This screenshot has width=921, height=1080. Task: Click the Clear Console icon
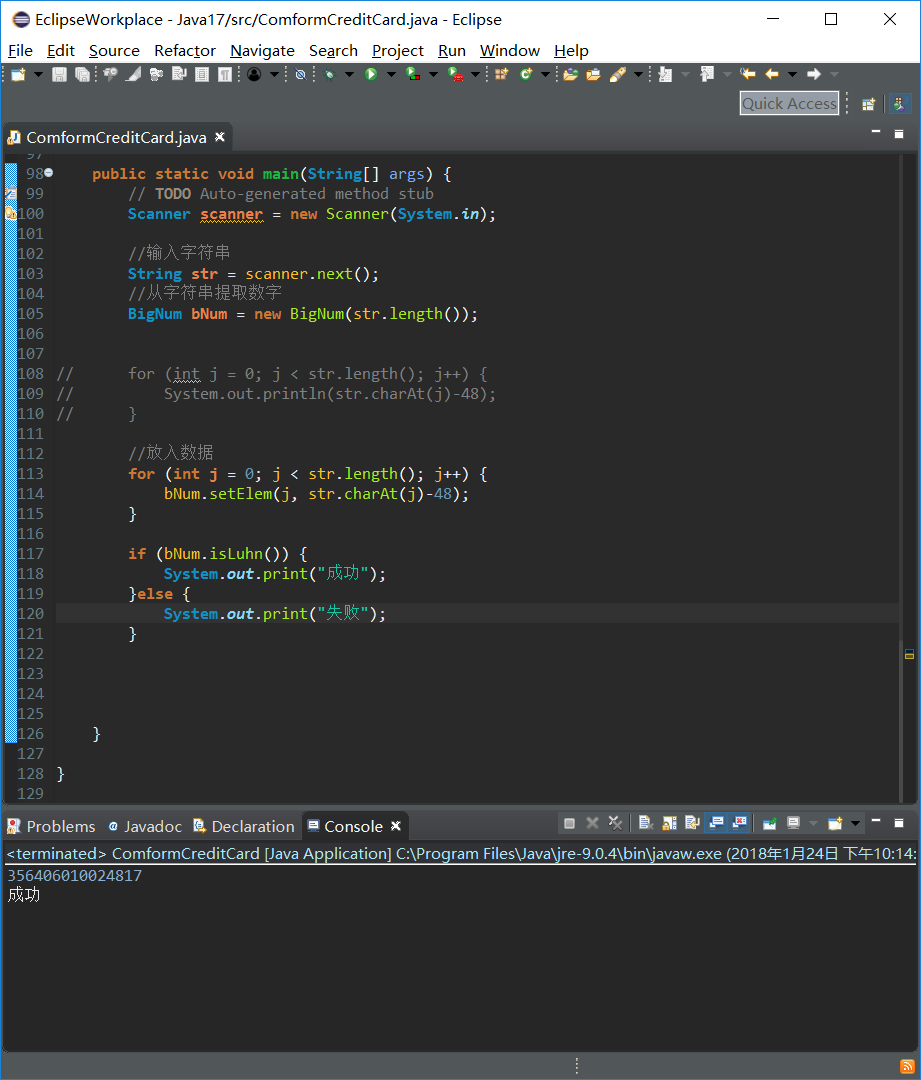click(645, 823)
